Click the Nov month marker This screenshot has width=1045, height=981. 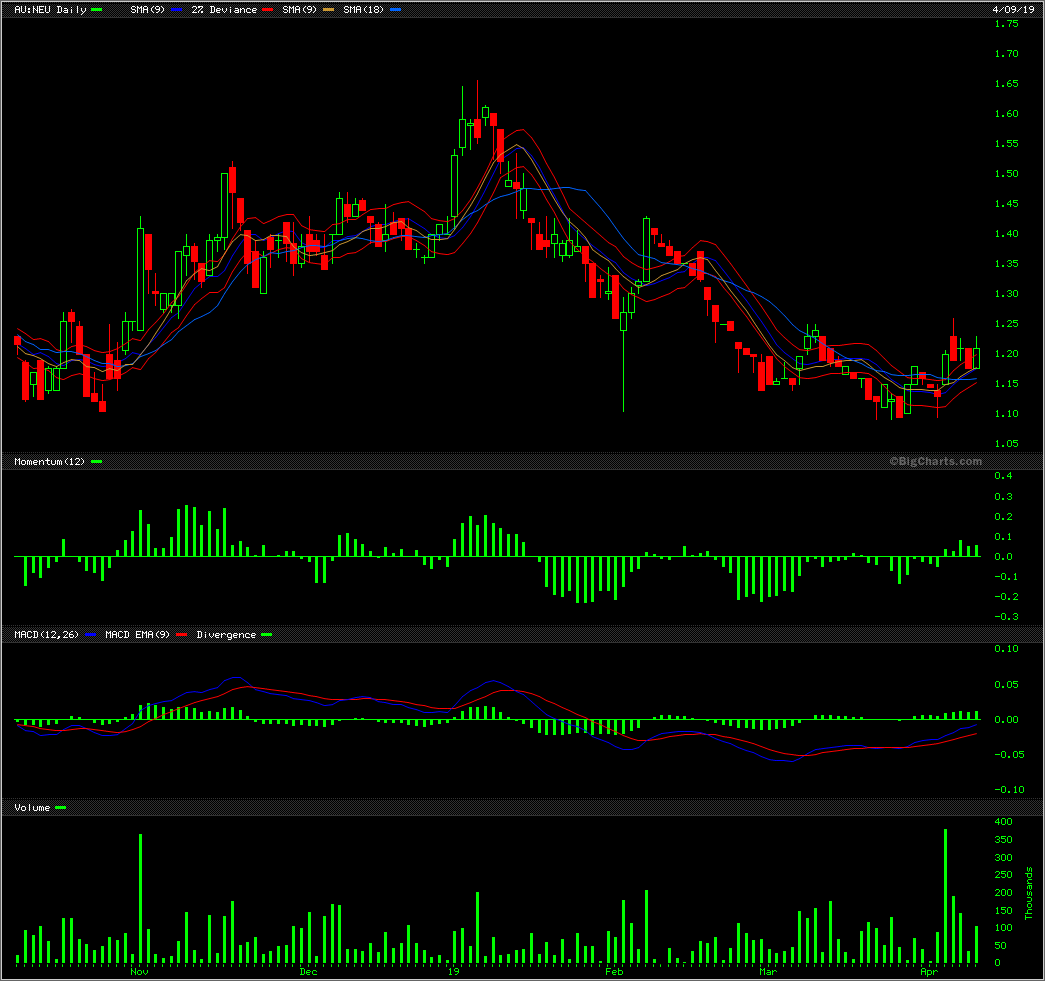coord(139,972)
